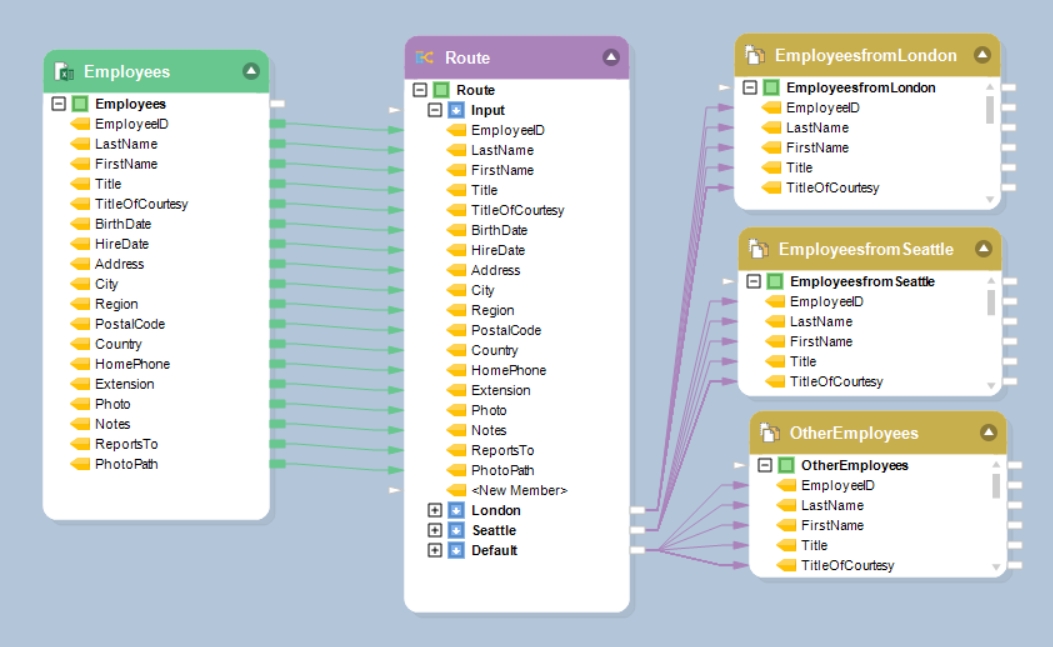Click field icon next to TitleOfCourtesy in OtherEmployees
Viewport: 1053px width, 647px height.
point(786,565)
